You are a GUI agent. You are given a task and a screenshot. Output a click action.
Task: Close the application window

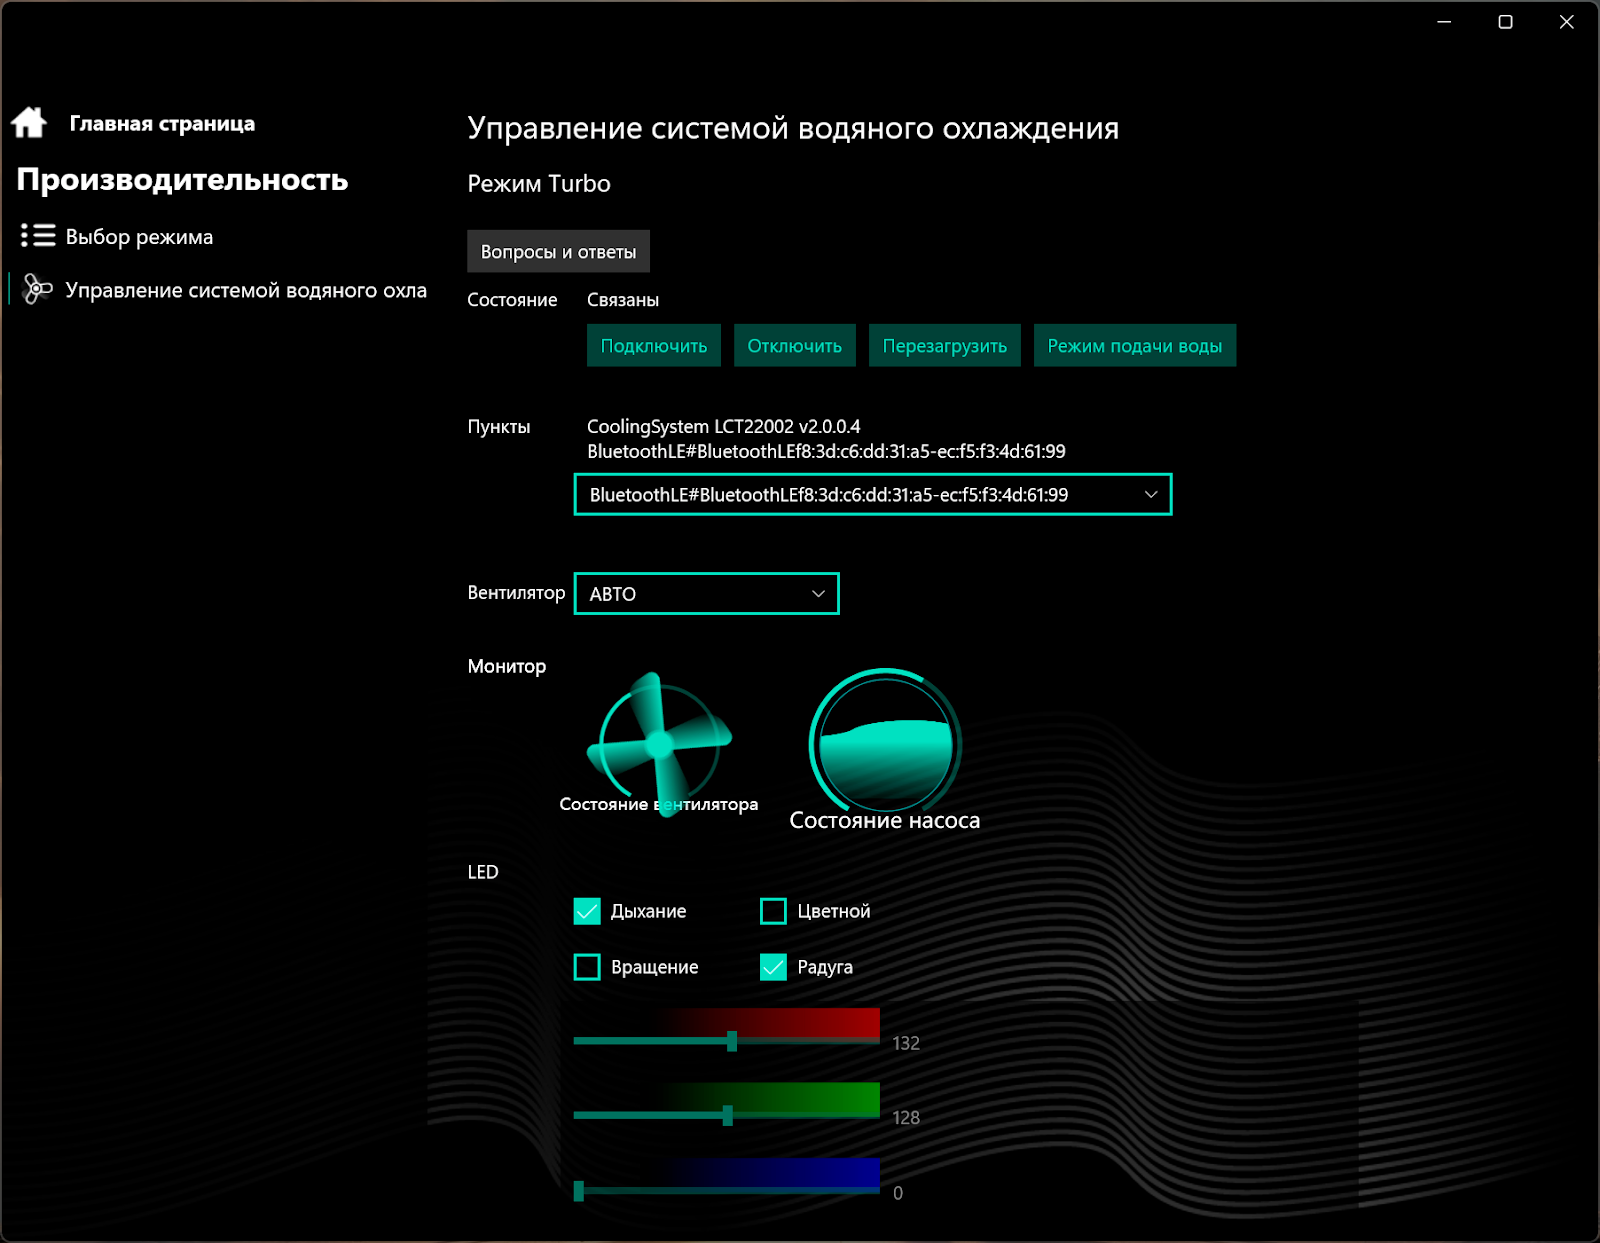(x=1566, y=22)
